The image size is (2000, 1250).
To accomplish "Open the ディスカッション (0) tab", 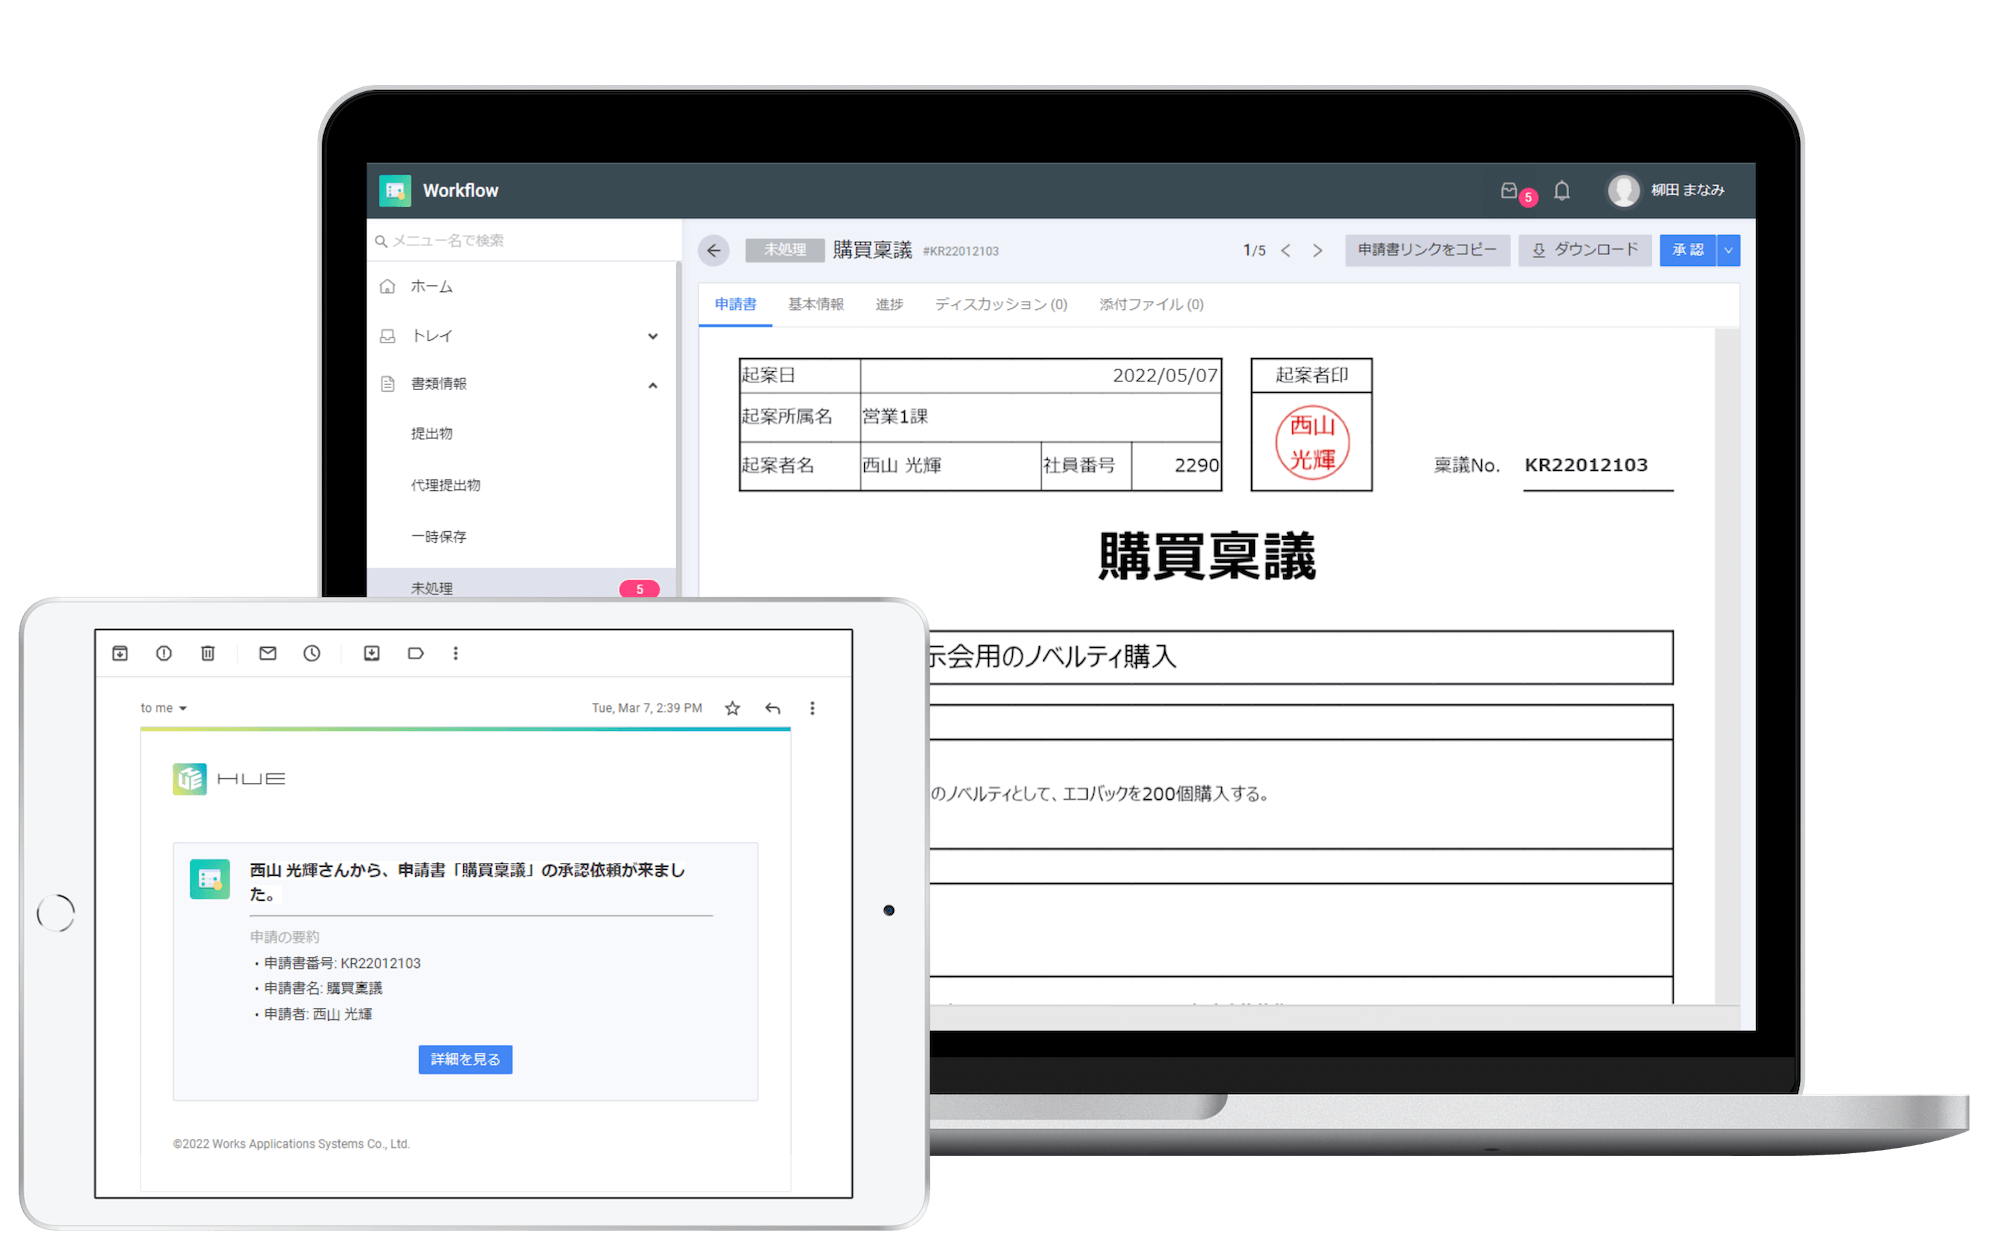I will pos(1000,304).
